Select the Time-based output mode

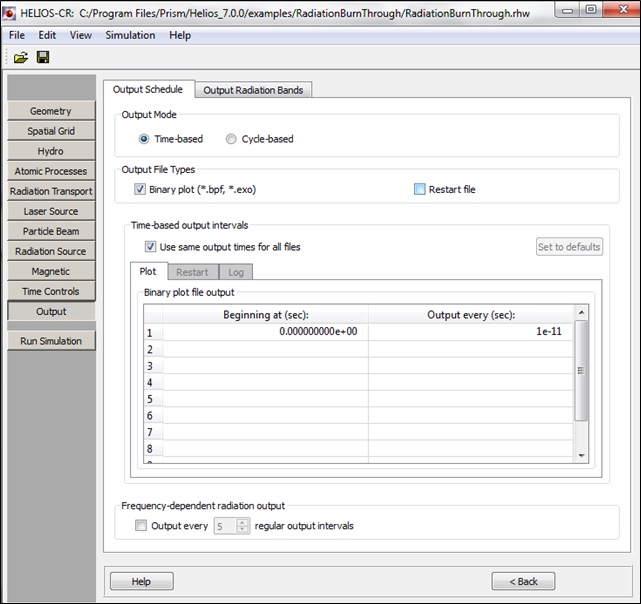pyautogui.click(x=144, y=139)
